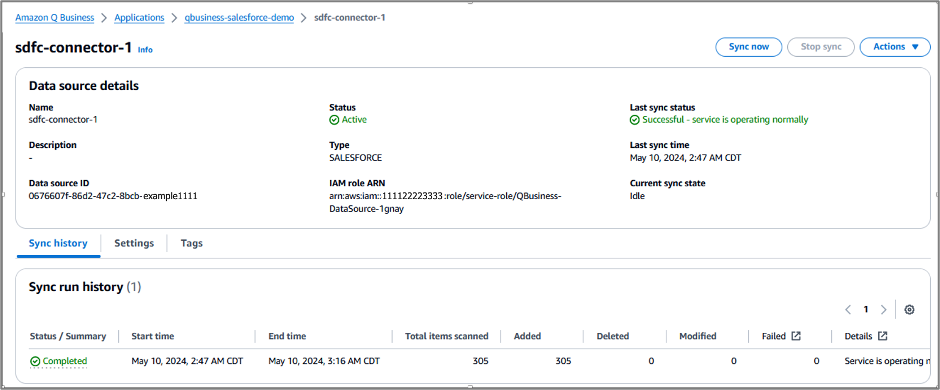Click the Active status check icon
Screen dimensions: 940x390
tap(334, 120)
